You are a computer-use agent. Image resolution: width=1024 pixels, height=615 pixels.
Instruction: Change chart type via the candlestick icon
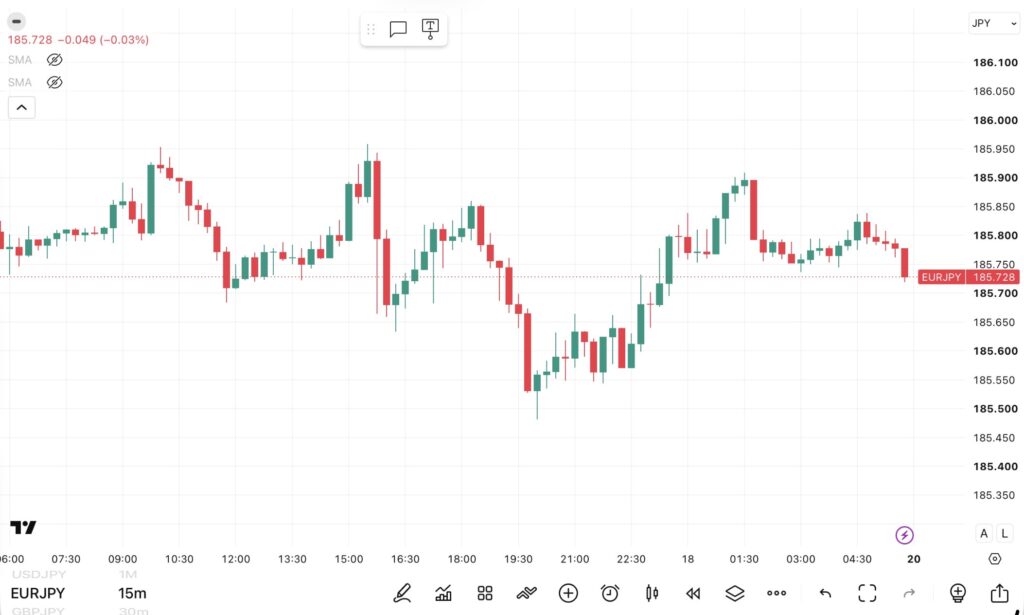pyautogui.click(x=652, y=593)
